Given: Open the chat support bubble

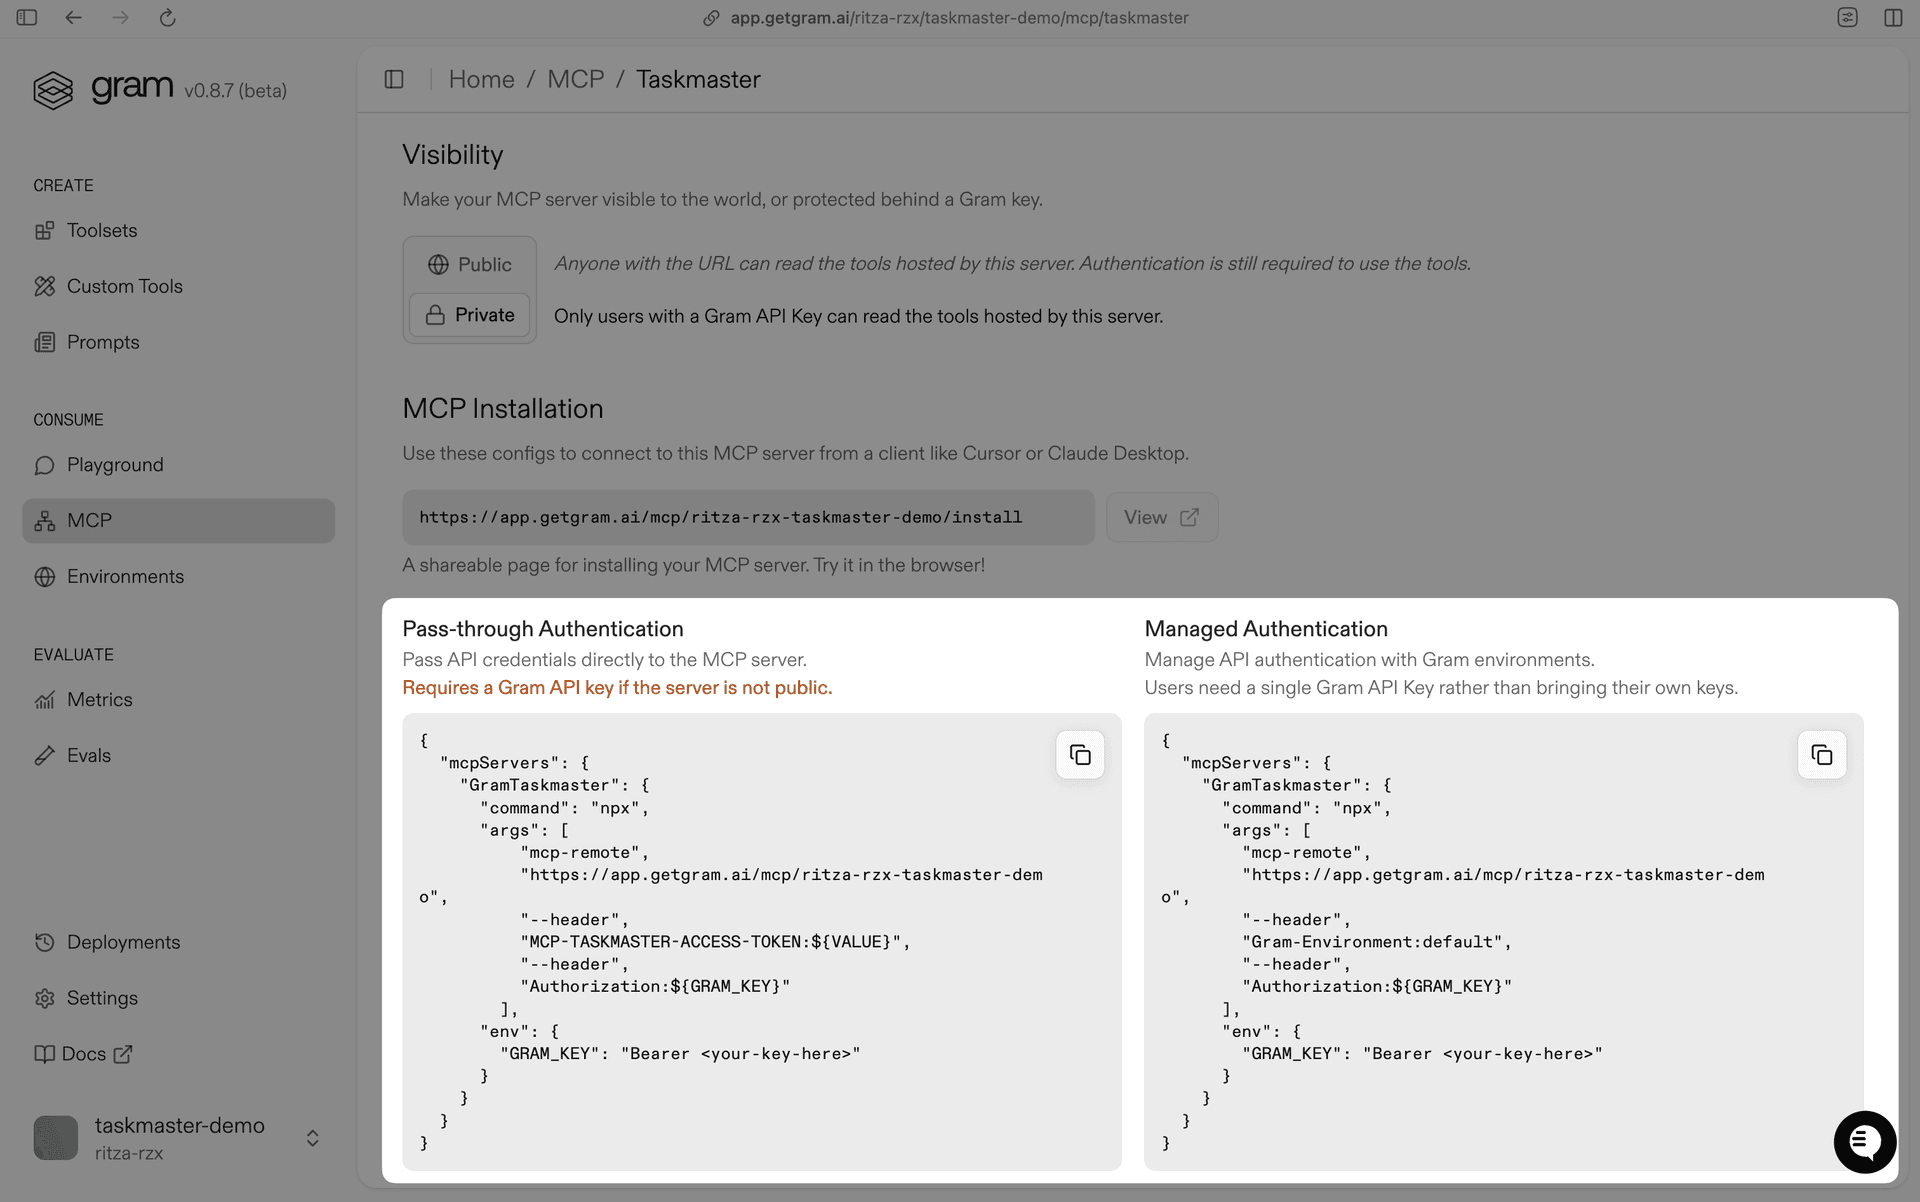Looking at the screenshot, I should coord(1864,1141).
